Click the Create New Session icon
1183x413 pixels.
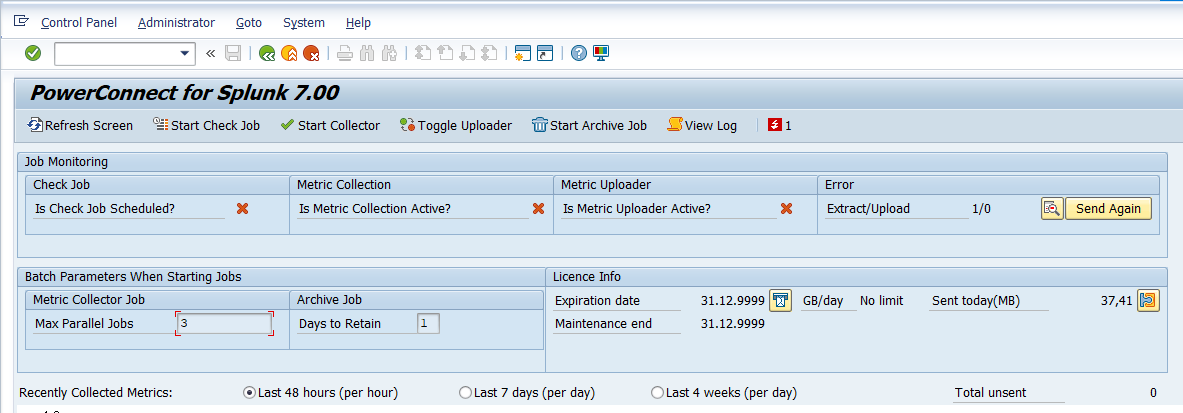tap(521, 53)
